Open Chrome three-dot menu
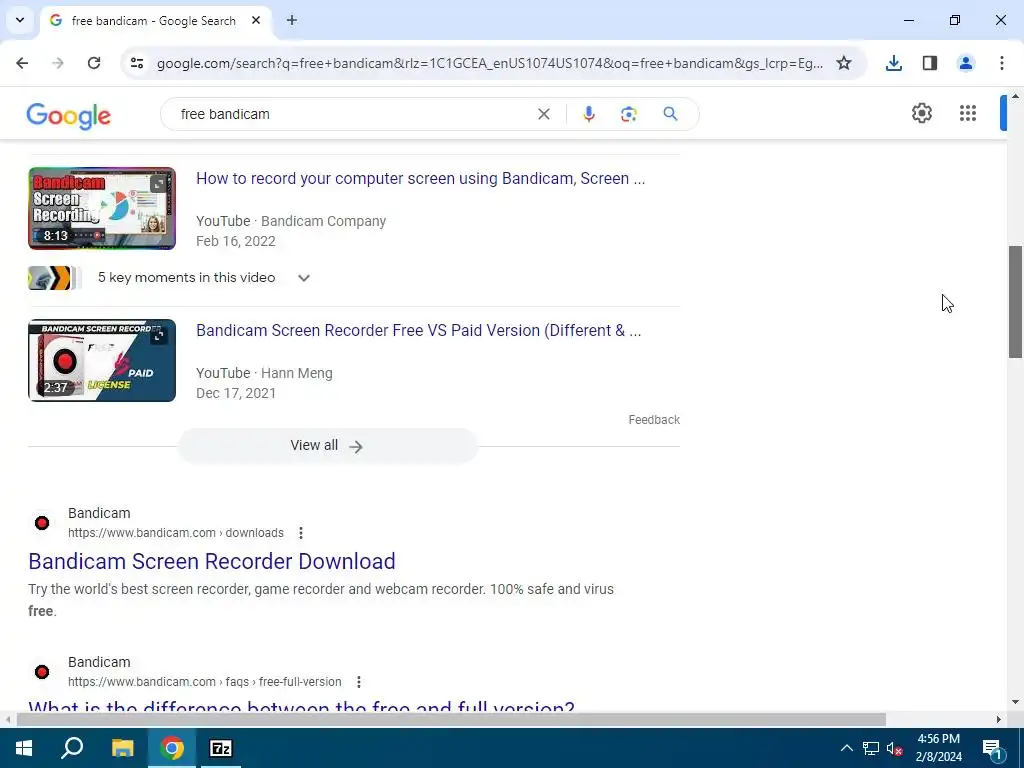Screen dimensions: 1024x768 tap(1002, 63)
